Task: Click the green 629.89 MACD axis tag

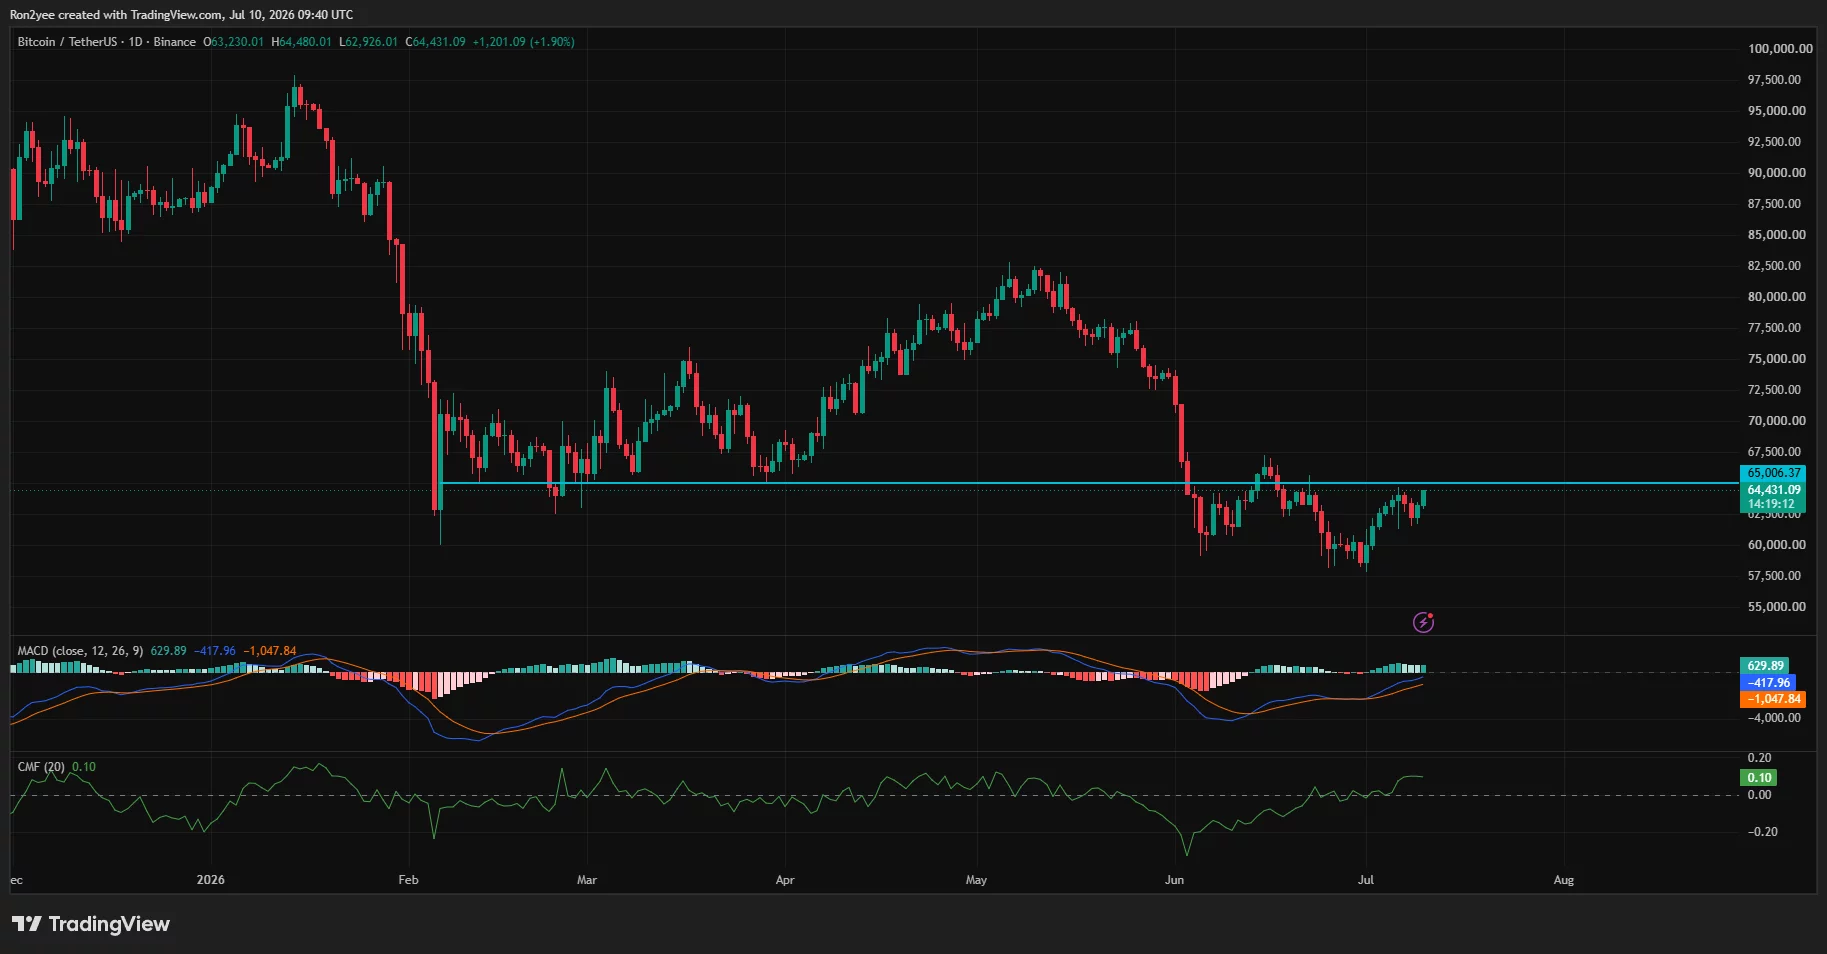Action: 1764,666
